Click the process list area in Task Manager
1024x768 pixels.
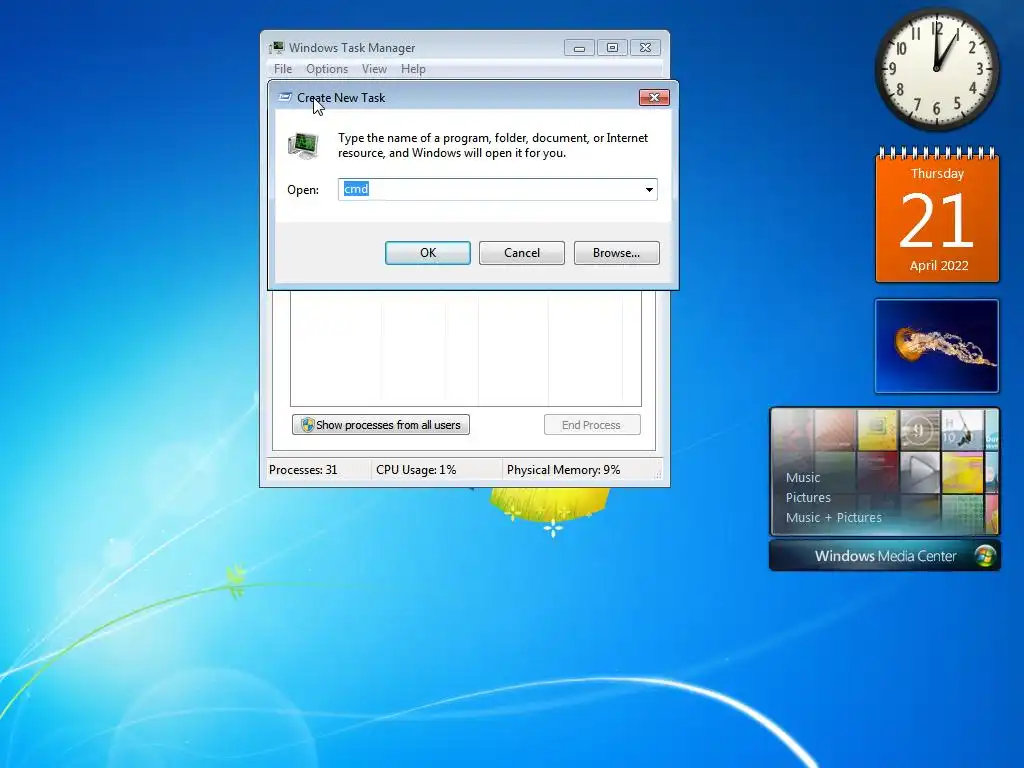[466, 348]
